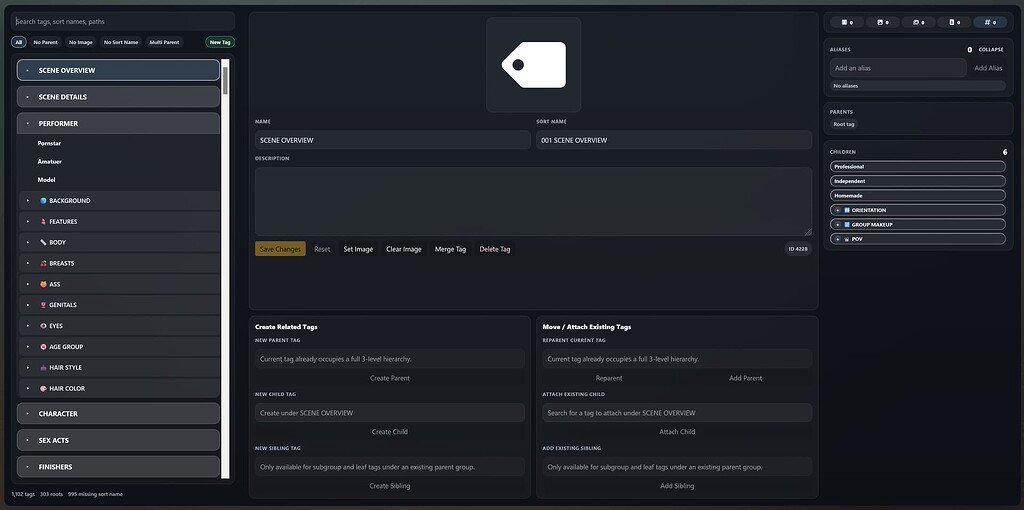Click Create Sibling
This screenshot has height=510, width=1024.
point(390,486)
